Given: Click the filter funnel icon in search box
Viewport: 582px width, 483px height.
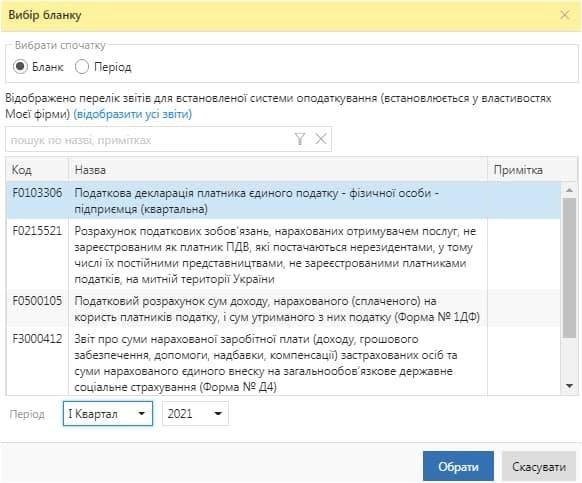Looking at the screenshot, I should pyautogui.click(x=300, y=139).
